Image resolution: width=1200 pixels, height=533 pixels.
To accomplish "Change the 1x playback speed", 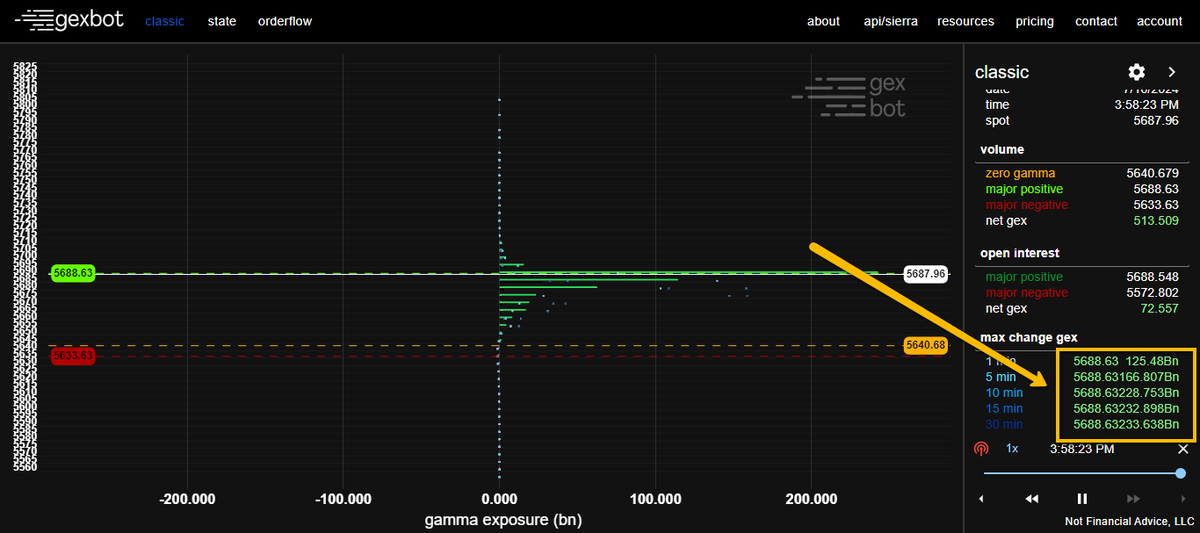I will (x=1012, y=449).
